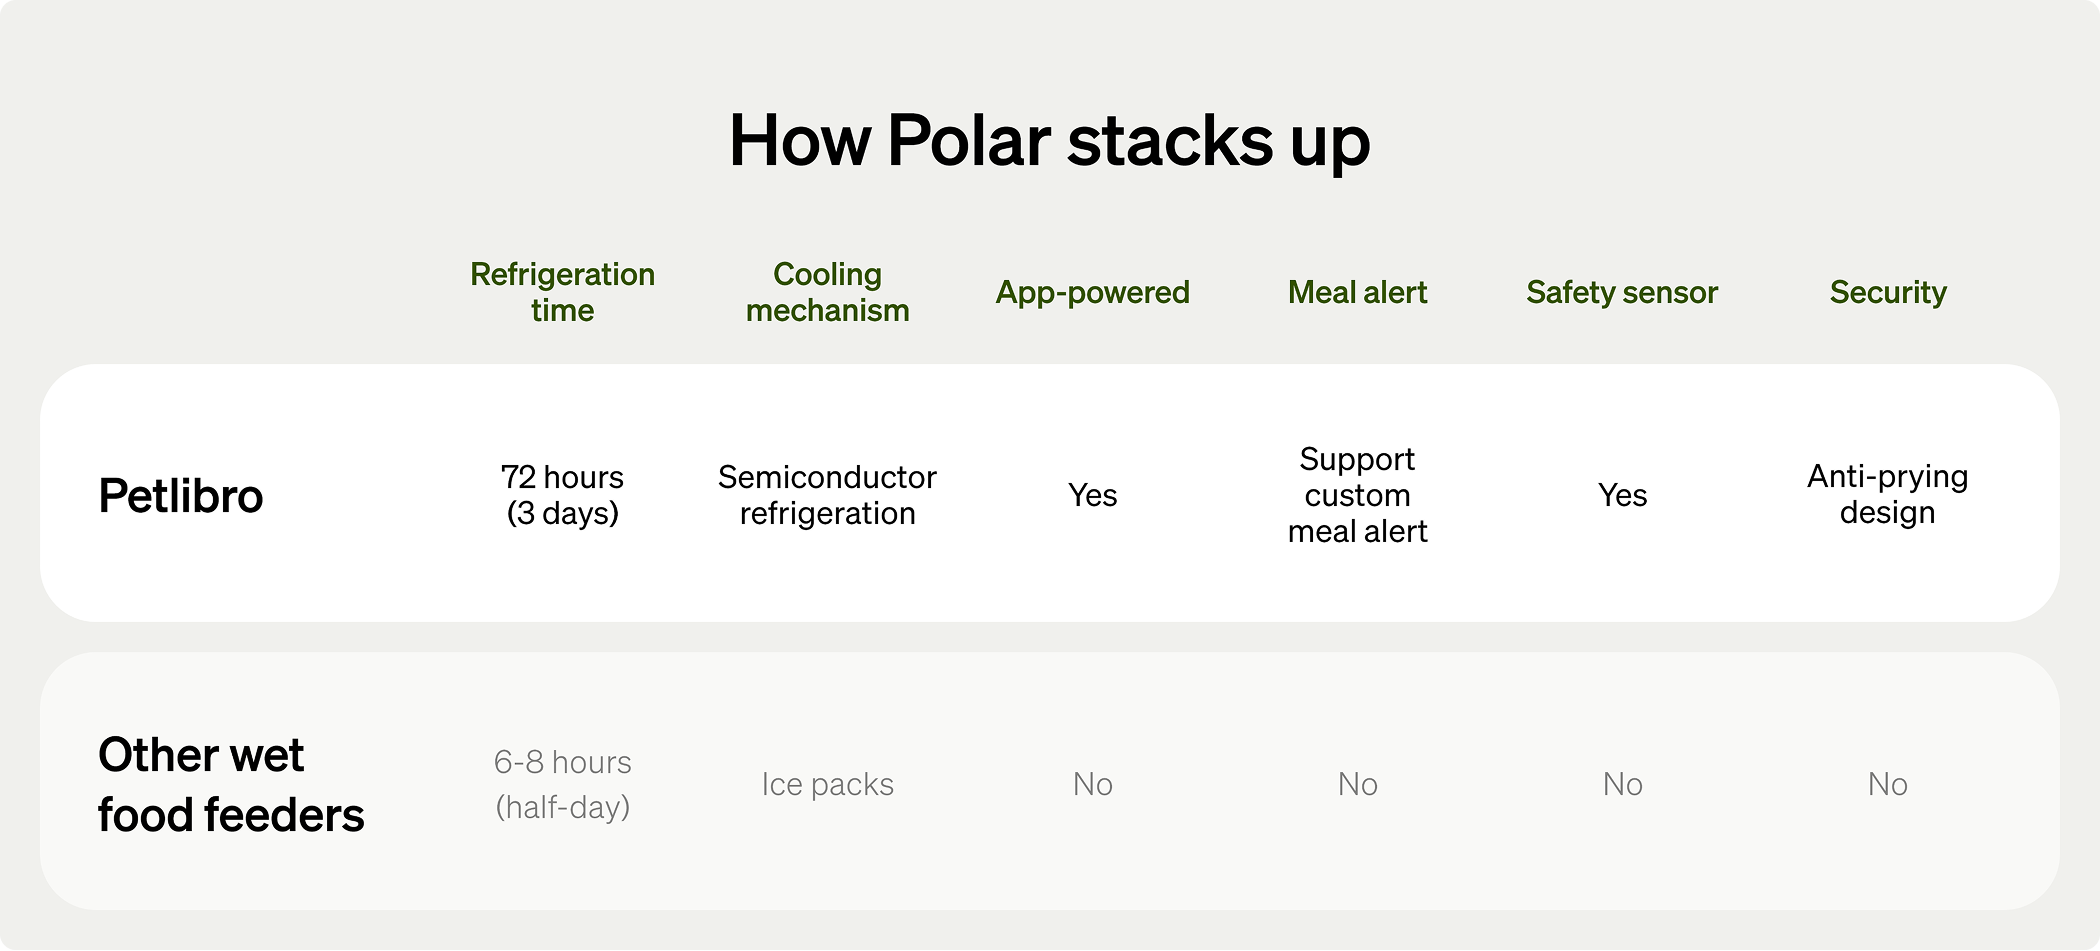Image resolution: width=2100 pixels, height=951 pixels.
Task: Click the "6-8 hours (half-day)" cell
Action: [562, 785]
